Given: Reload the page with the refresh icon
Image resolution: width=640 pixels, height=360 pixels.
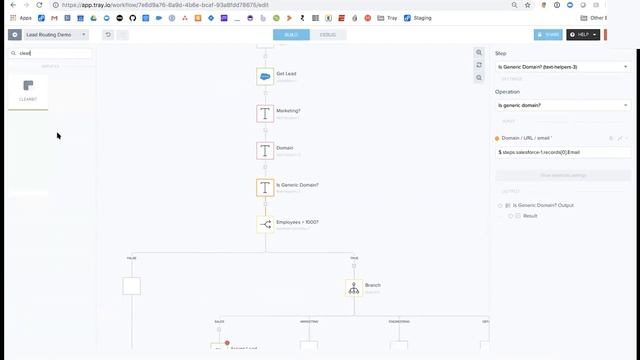Looking at the screenshot, I should point(39,5).
